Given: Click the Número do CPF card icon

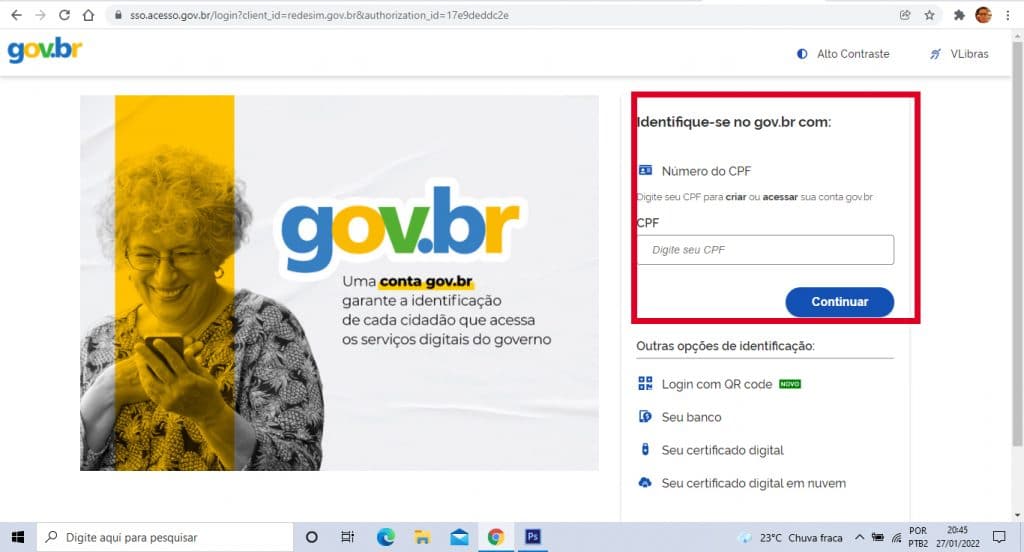Looking at the screenshot, I should click(645, 170).
